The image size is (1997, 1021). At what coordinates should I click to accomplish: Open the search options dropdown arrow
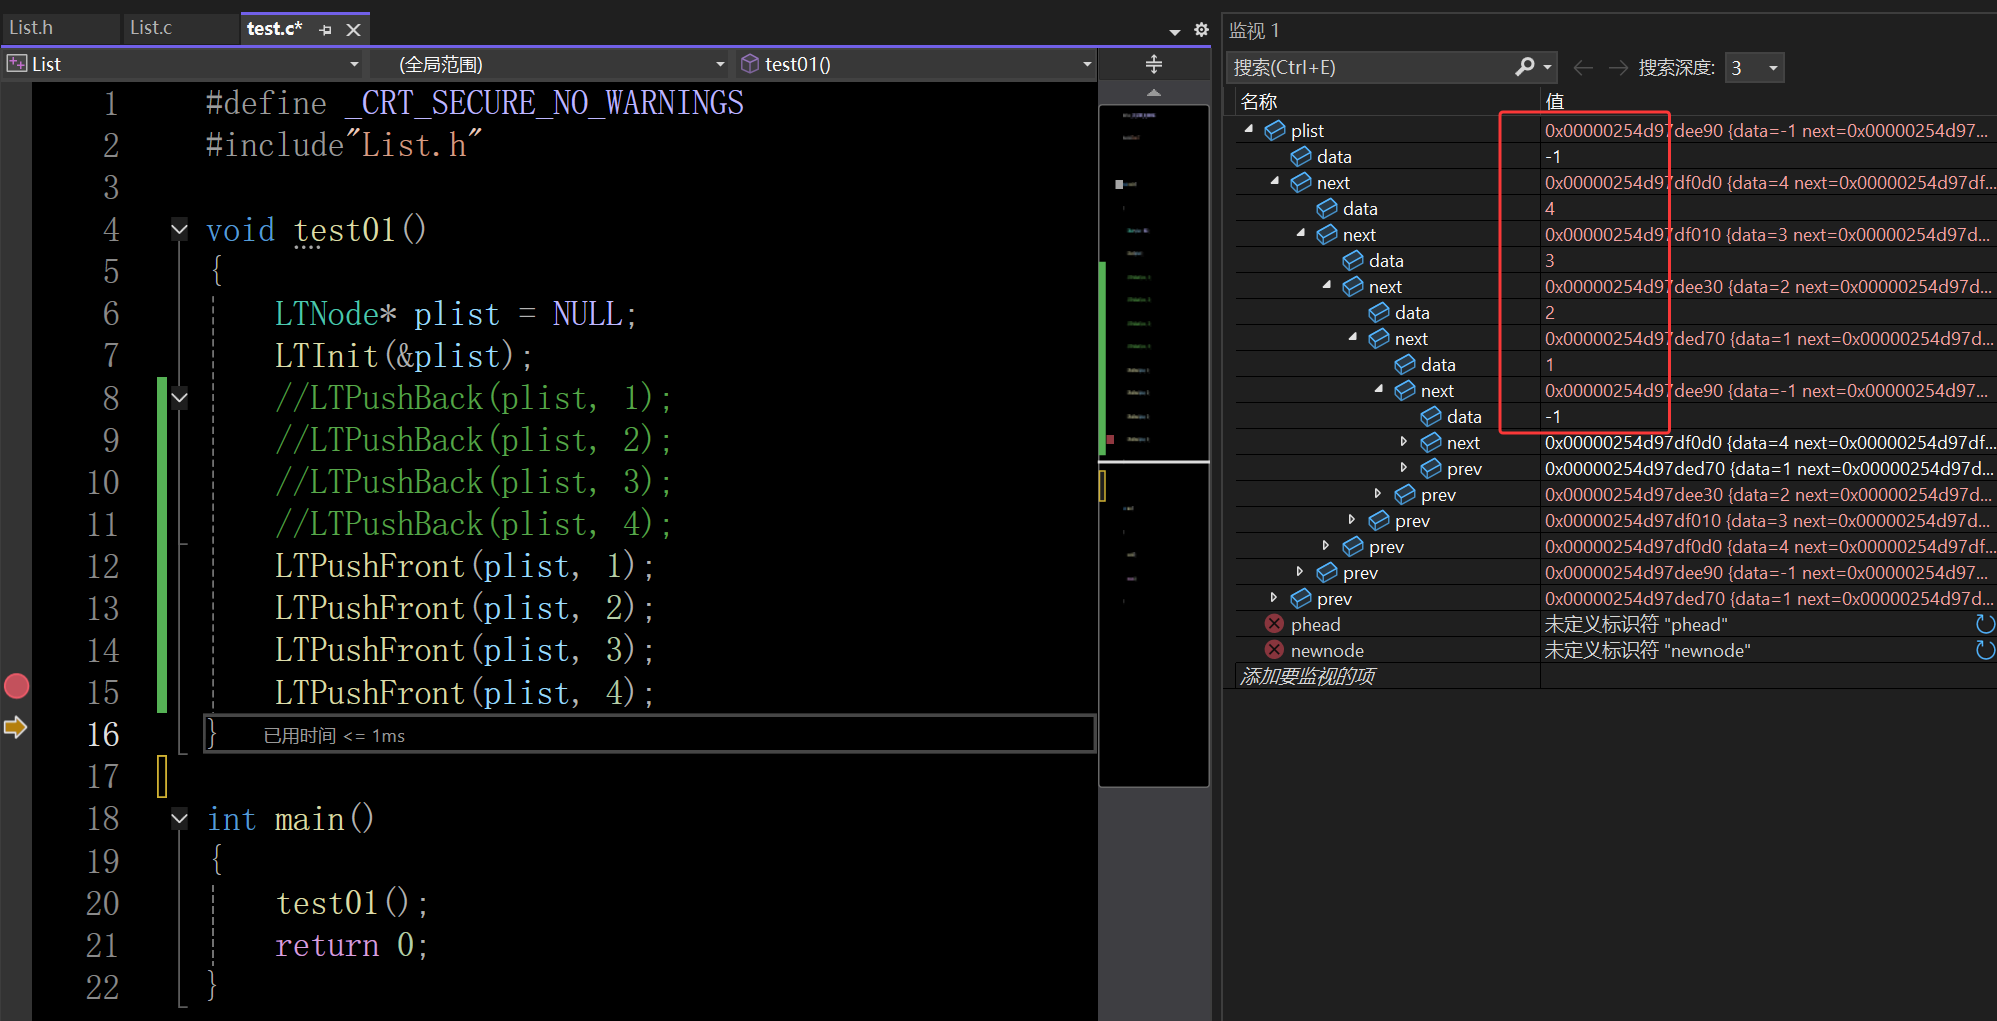pos(1547,68)
